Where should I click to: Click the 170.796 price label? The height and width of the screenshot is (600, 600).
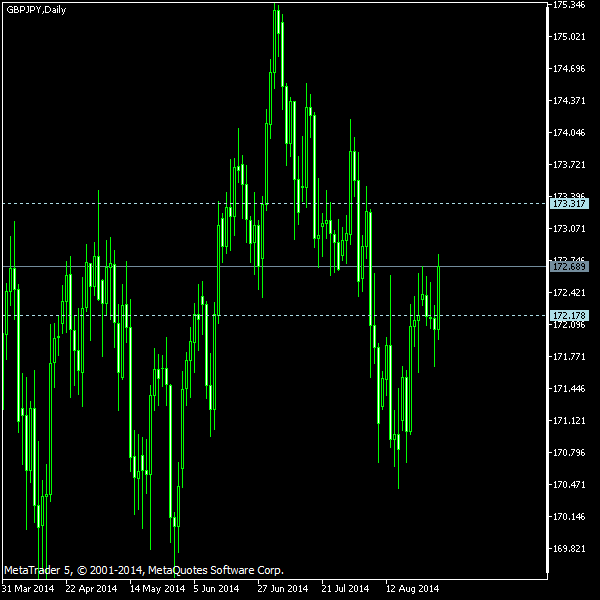(569, 453)
